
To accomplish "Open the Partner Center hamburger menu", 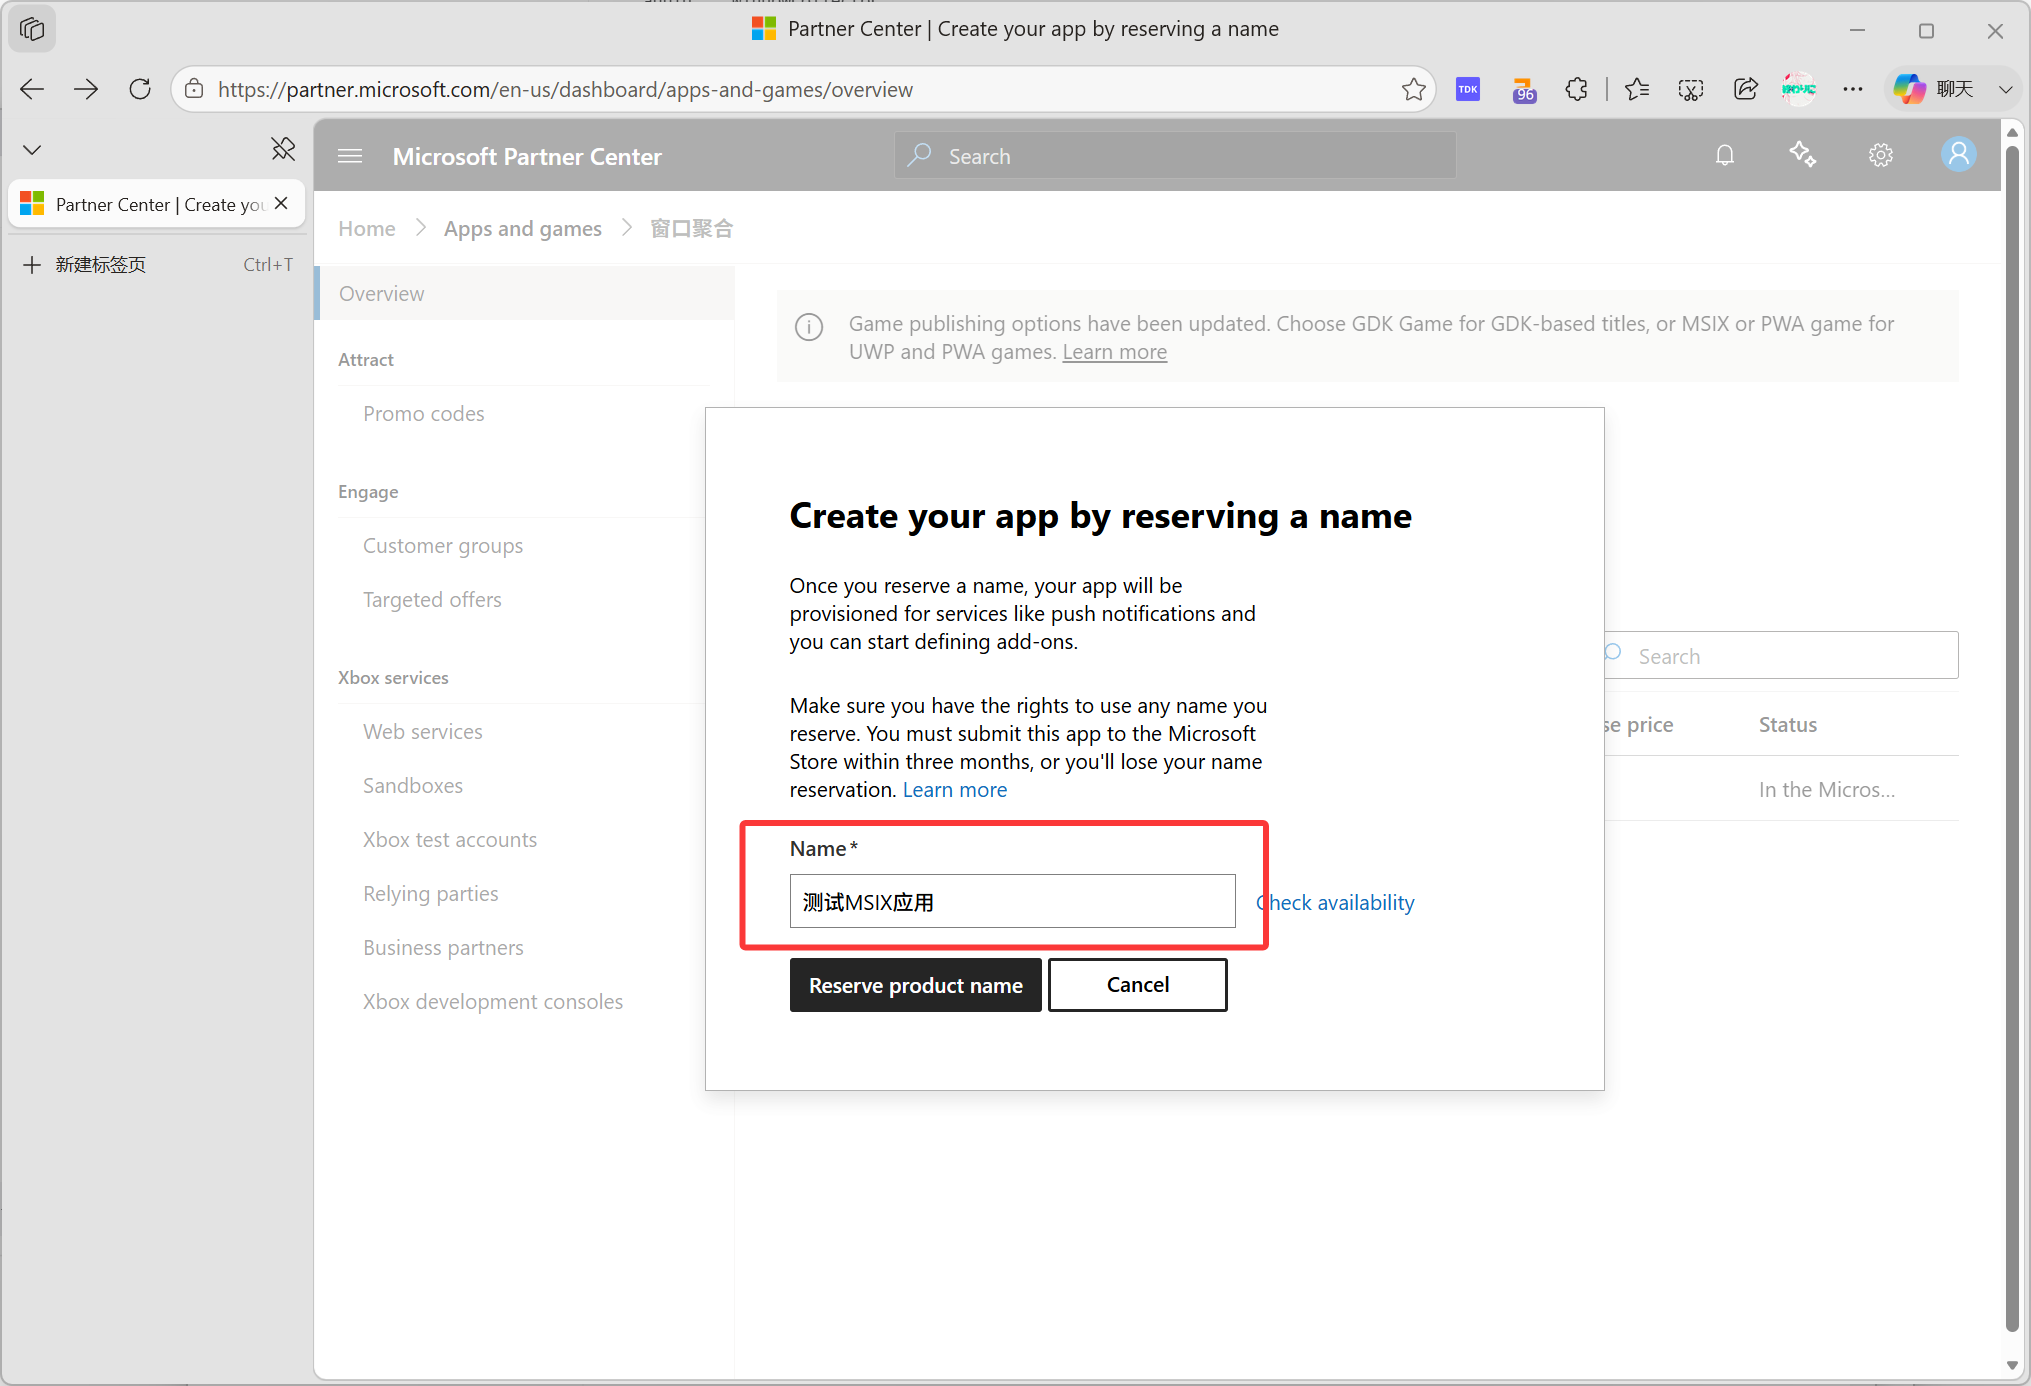I will click(x=350, y=156).
